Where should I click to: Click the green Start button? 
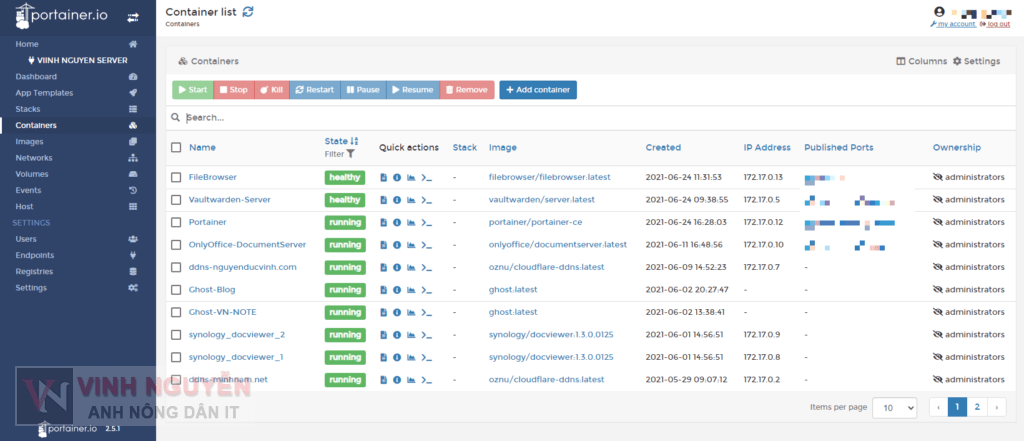193,90
